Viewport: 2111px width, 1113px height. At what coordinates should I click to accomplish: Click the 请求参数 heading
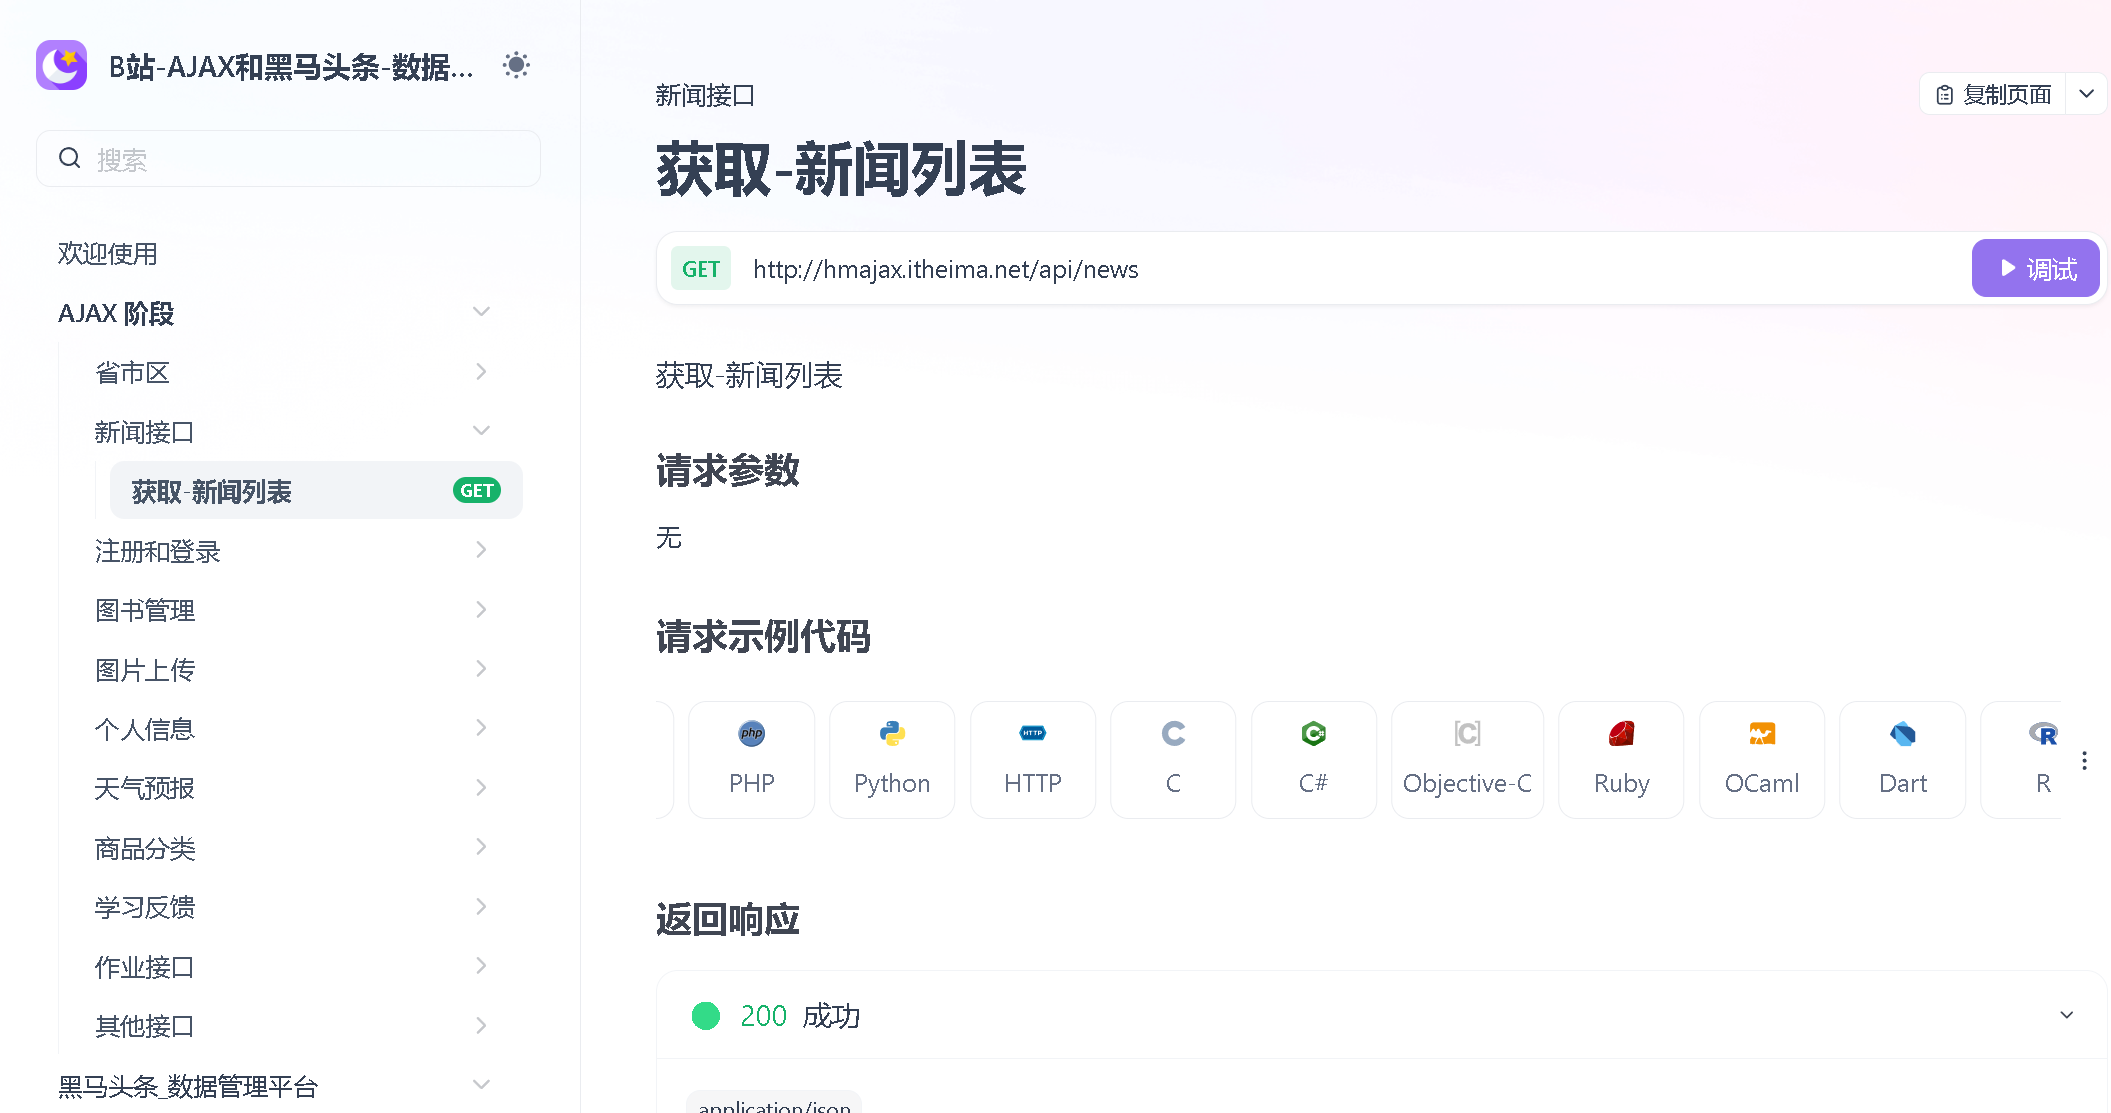pyautogui.click(x=728, y=470)
